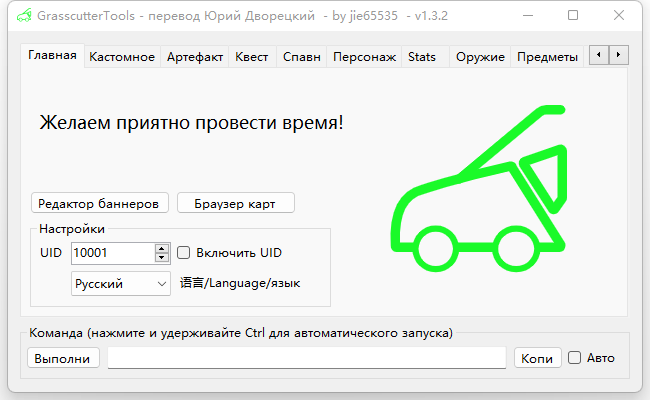This screenshot has width=650, height=400.
Task: Switch to the Кастомное tab
Action: tap(121, 57)
